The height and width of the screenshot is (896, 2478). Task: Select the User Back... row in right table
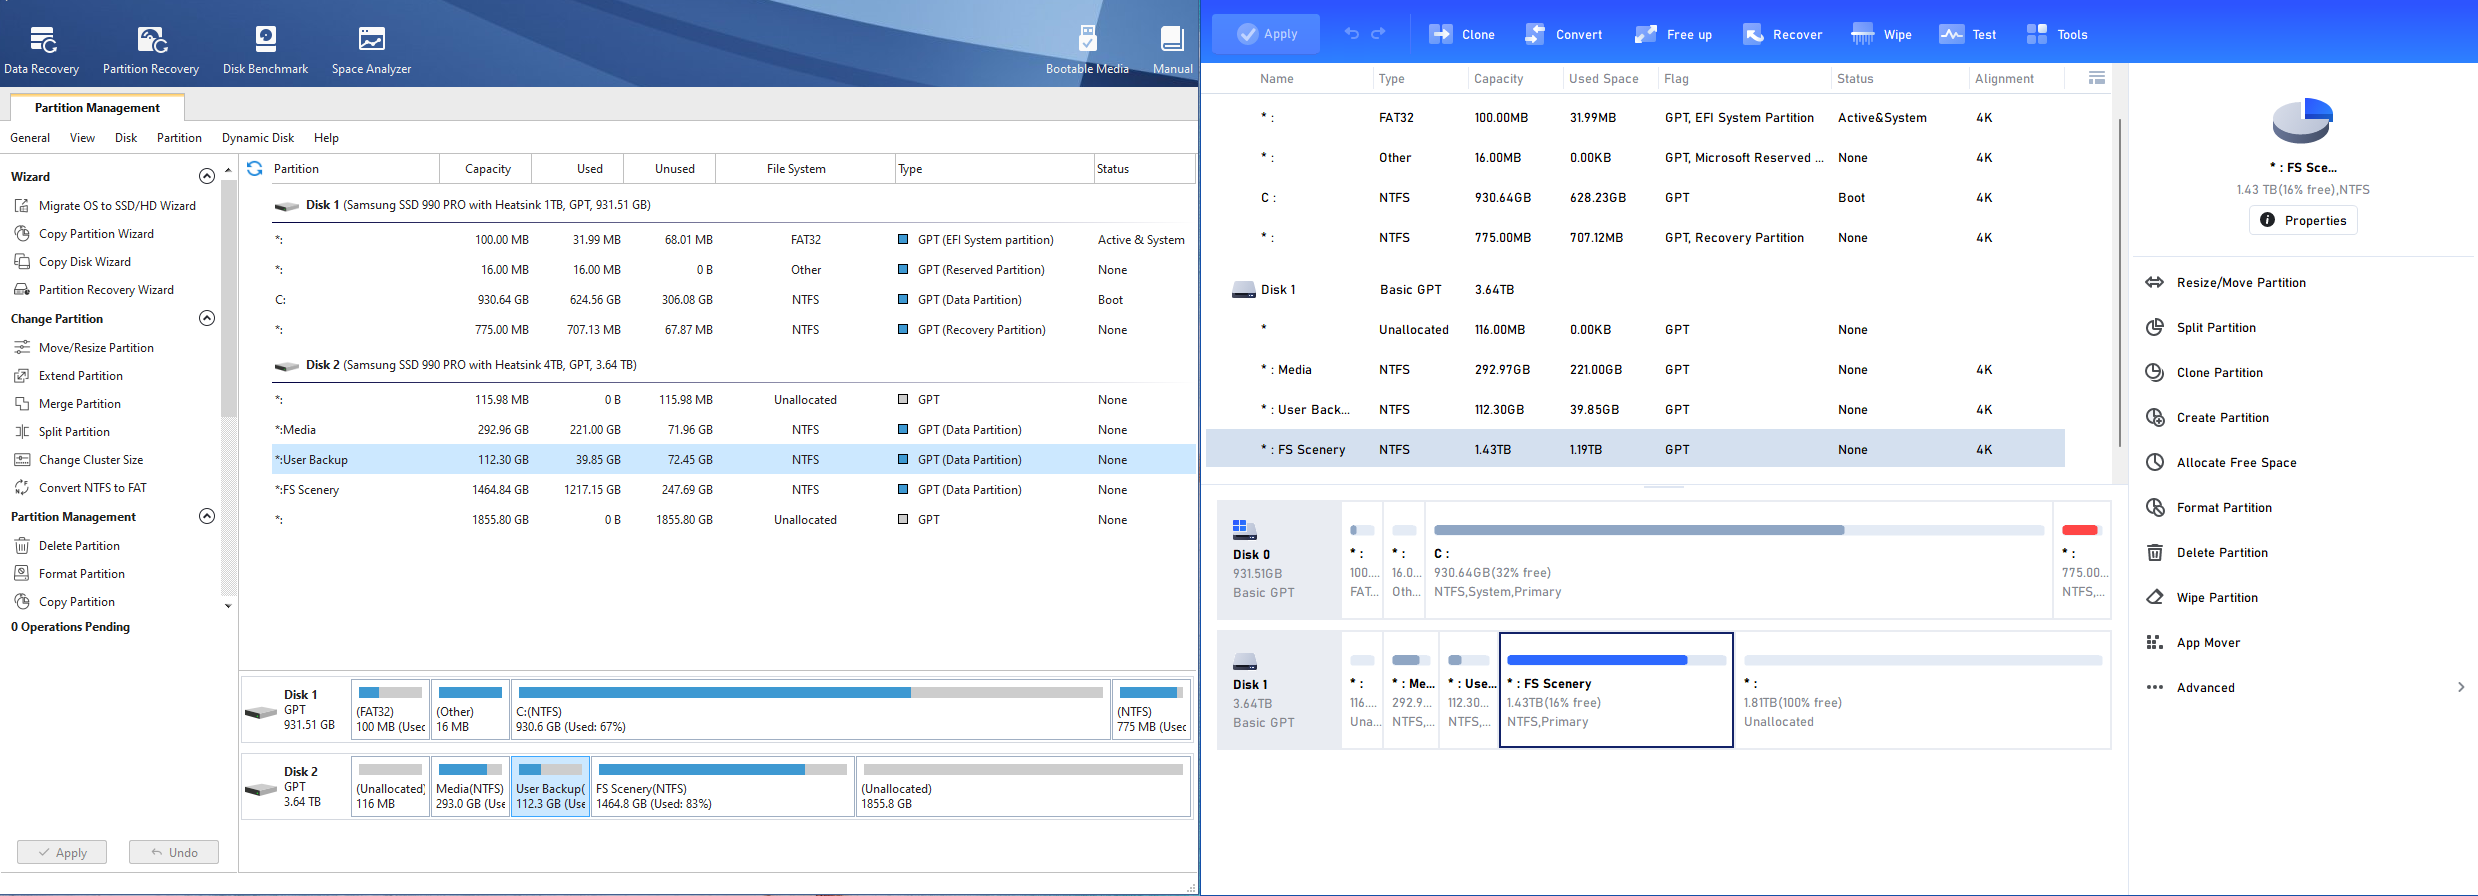(1635, 410)
